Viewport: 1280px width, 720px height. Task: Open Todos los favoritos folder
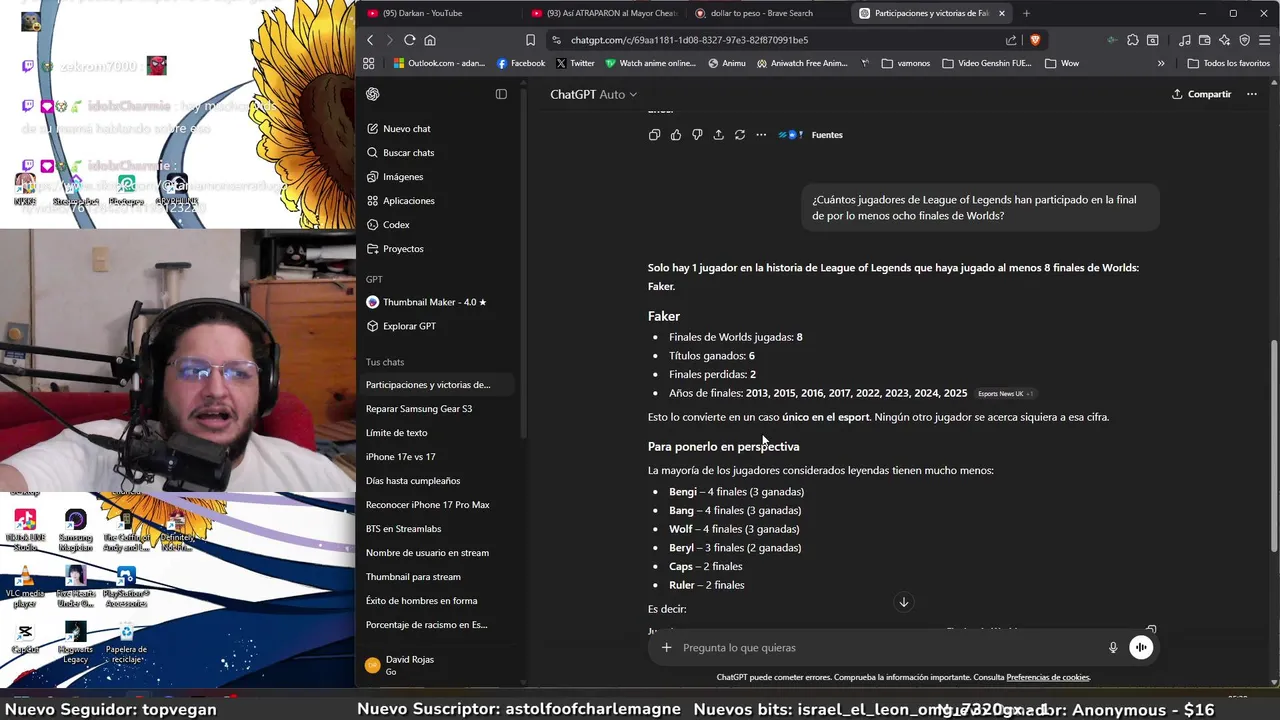(1229, 63)
